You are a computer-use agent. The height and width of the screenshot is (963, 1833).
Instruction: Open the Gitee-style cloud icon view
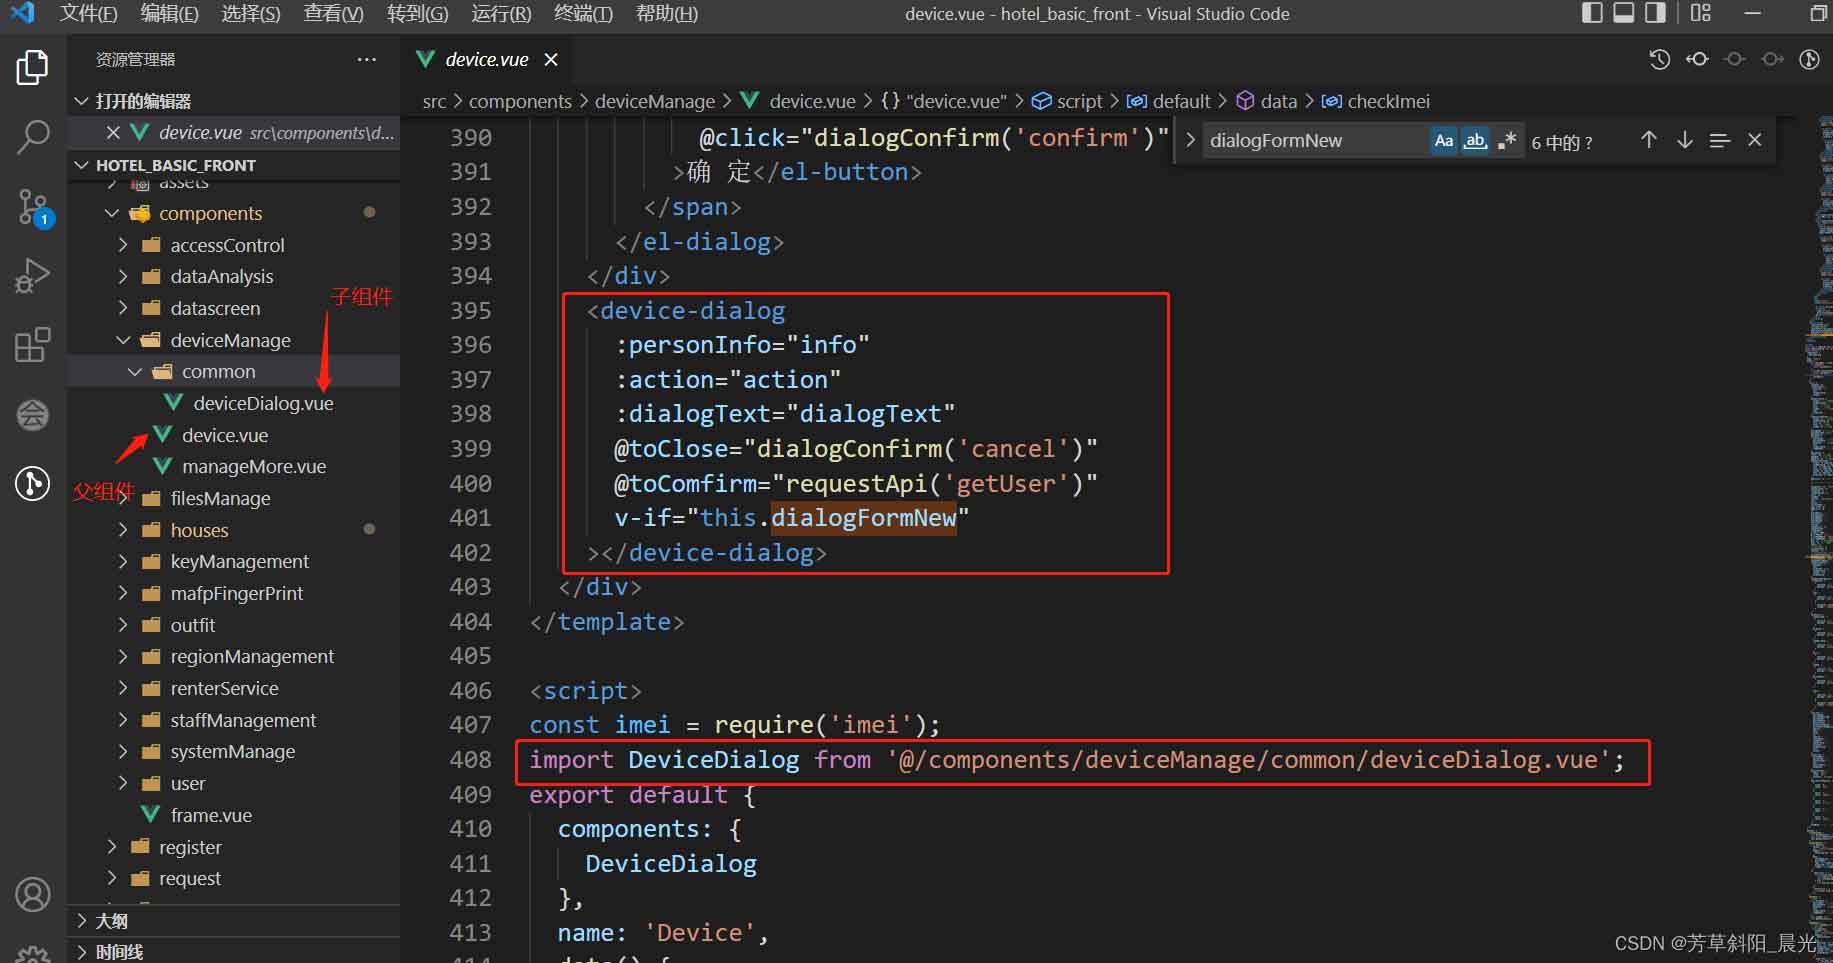(x=32, y=414)
